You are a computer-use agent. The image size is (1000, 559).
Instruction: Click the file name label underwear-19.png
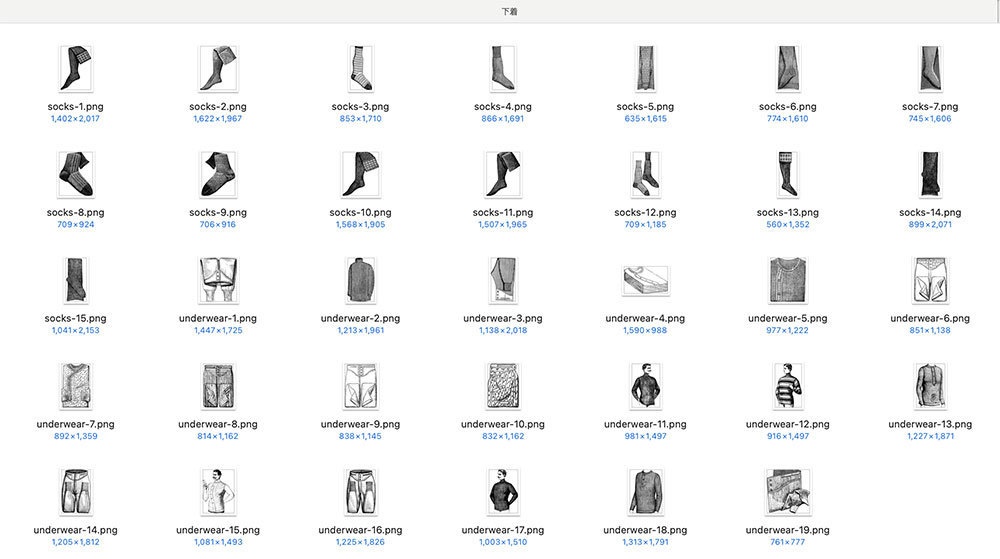788,530
